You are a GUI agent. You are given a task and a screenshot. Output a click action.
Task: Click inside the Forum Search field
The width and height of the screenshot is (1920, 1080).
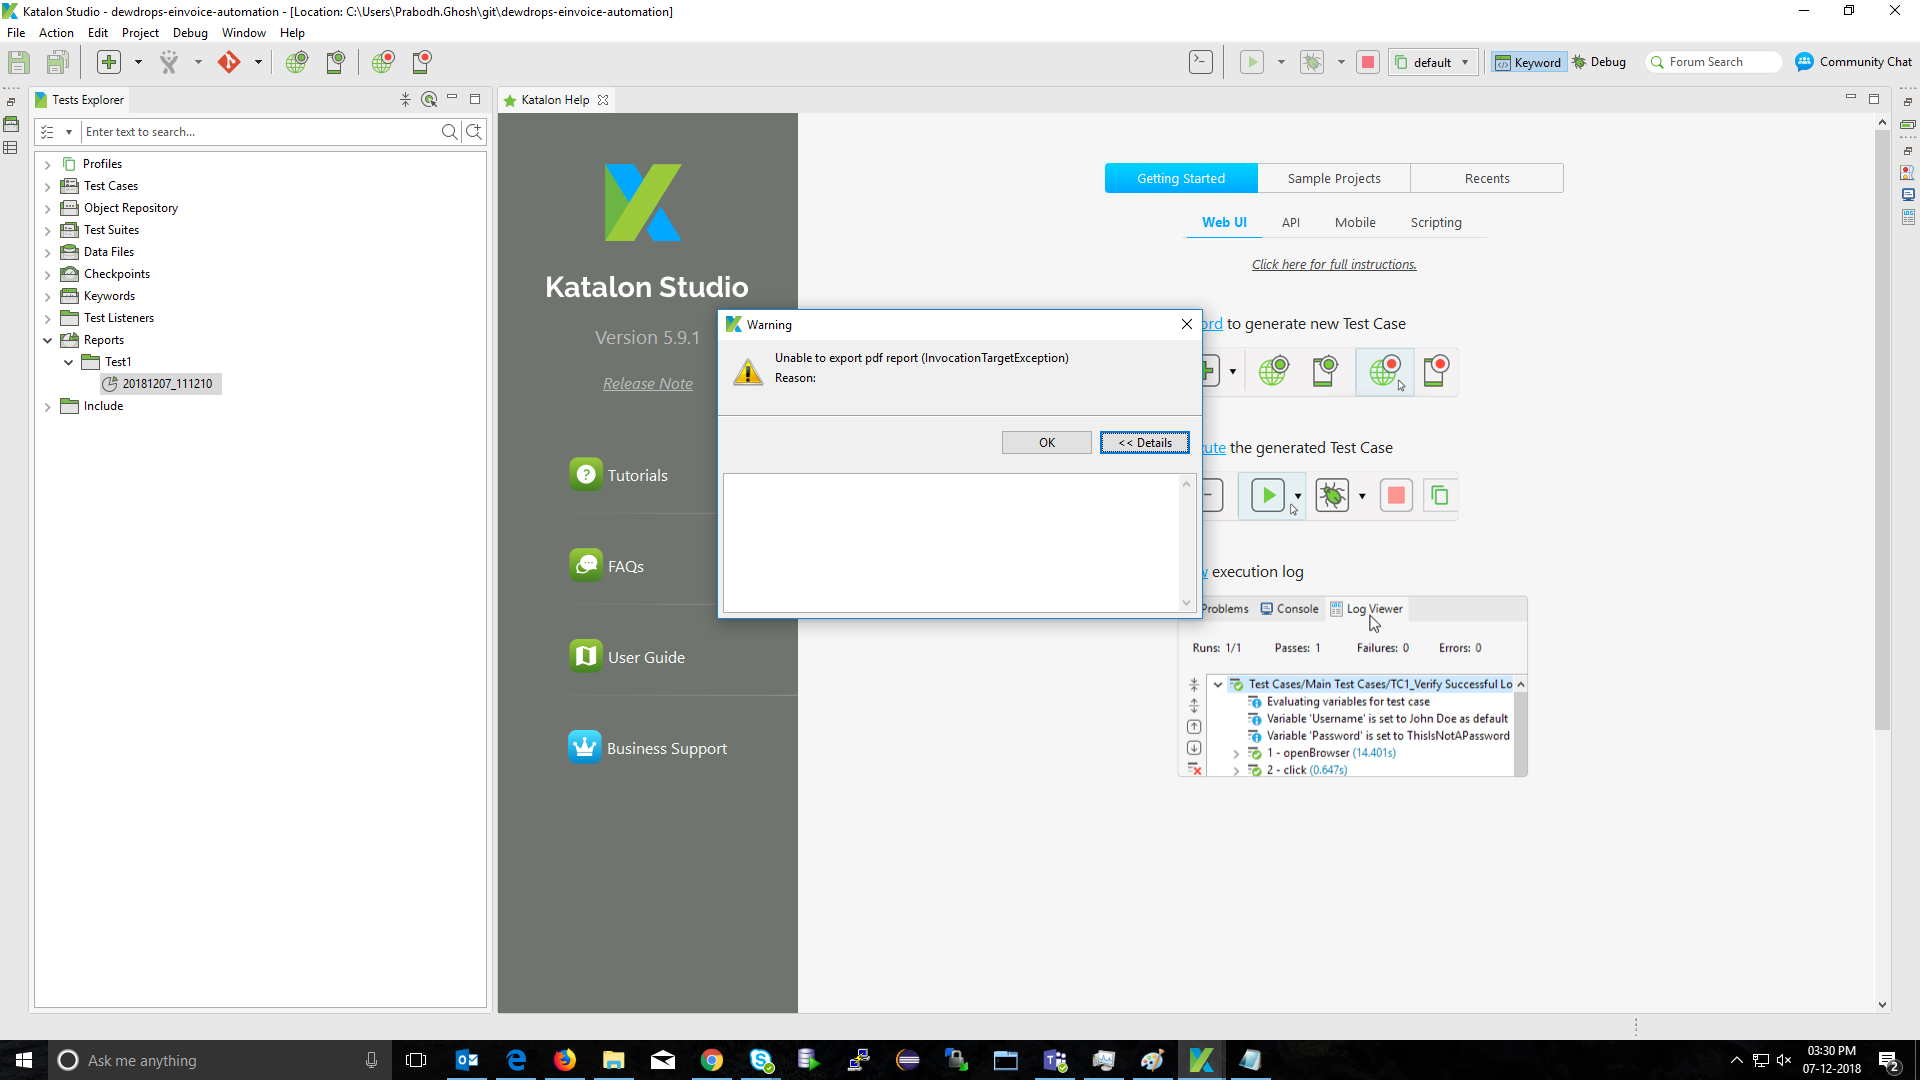pos(1715,61)
